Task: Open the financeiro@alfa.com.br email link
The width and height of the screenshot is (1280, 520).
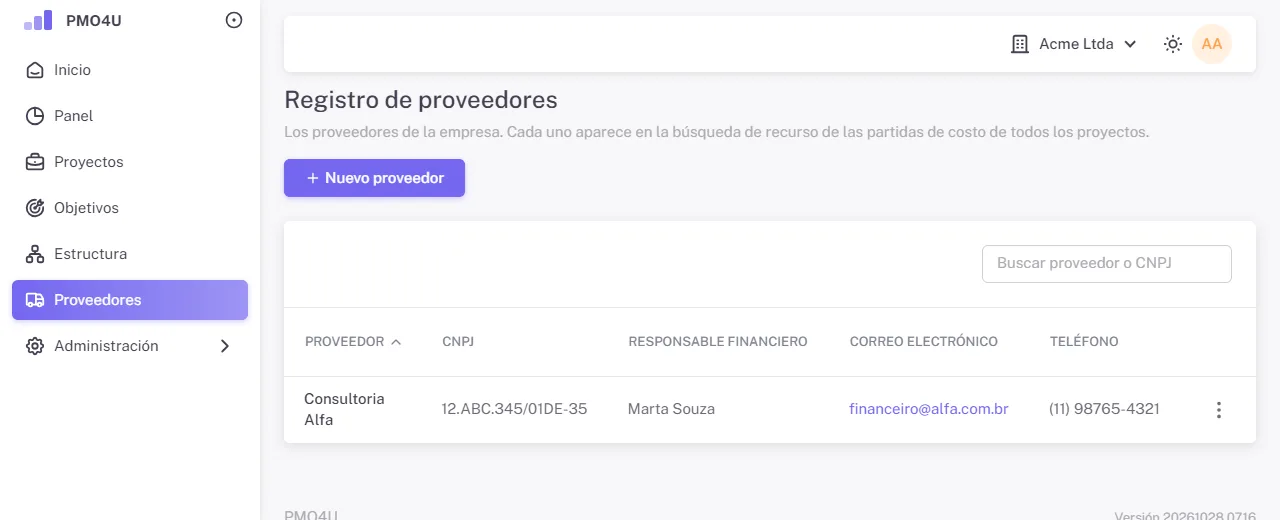Action: [x=929, y=409]
